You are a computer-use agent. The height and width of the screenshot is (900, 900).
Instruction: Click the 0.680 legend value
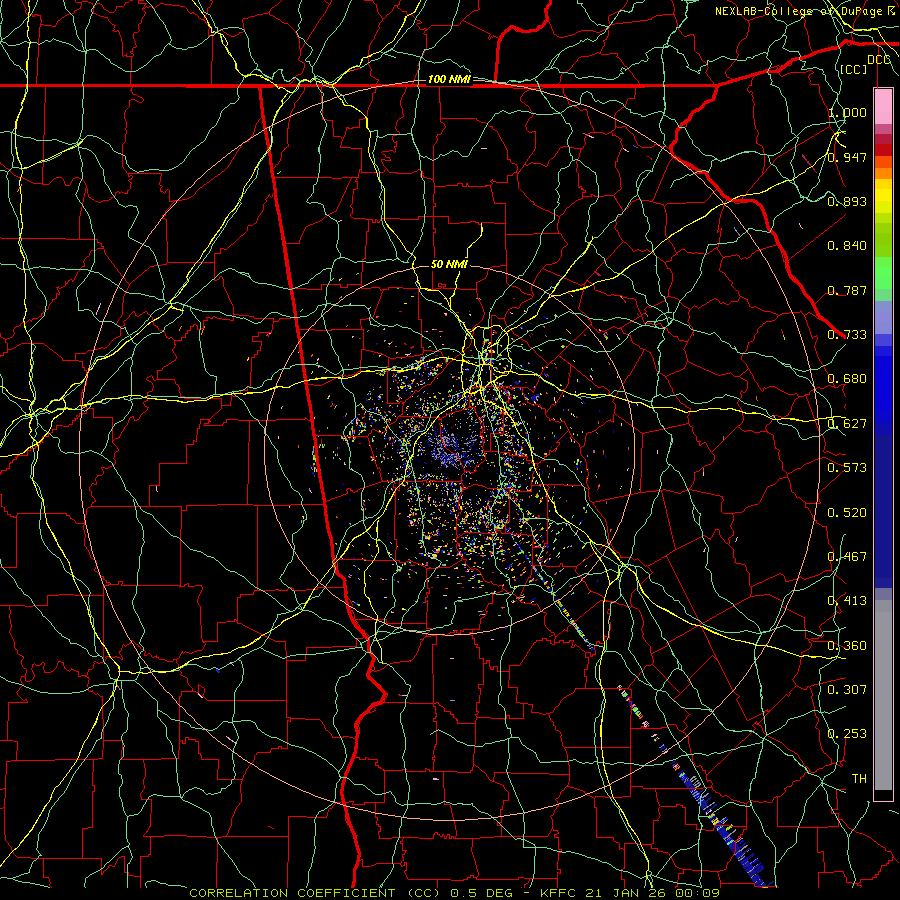(847, 379)
